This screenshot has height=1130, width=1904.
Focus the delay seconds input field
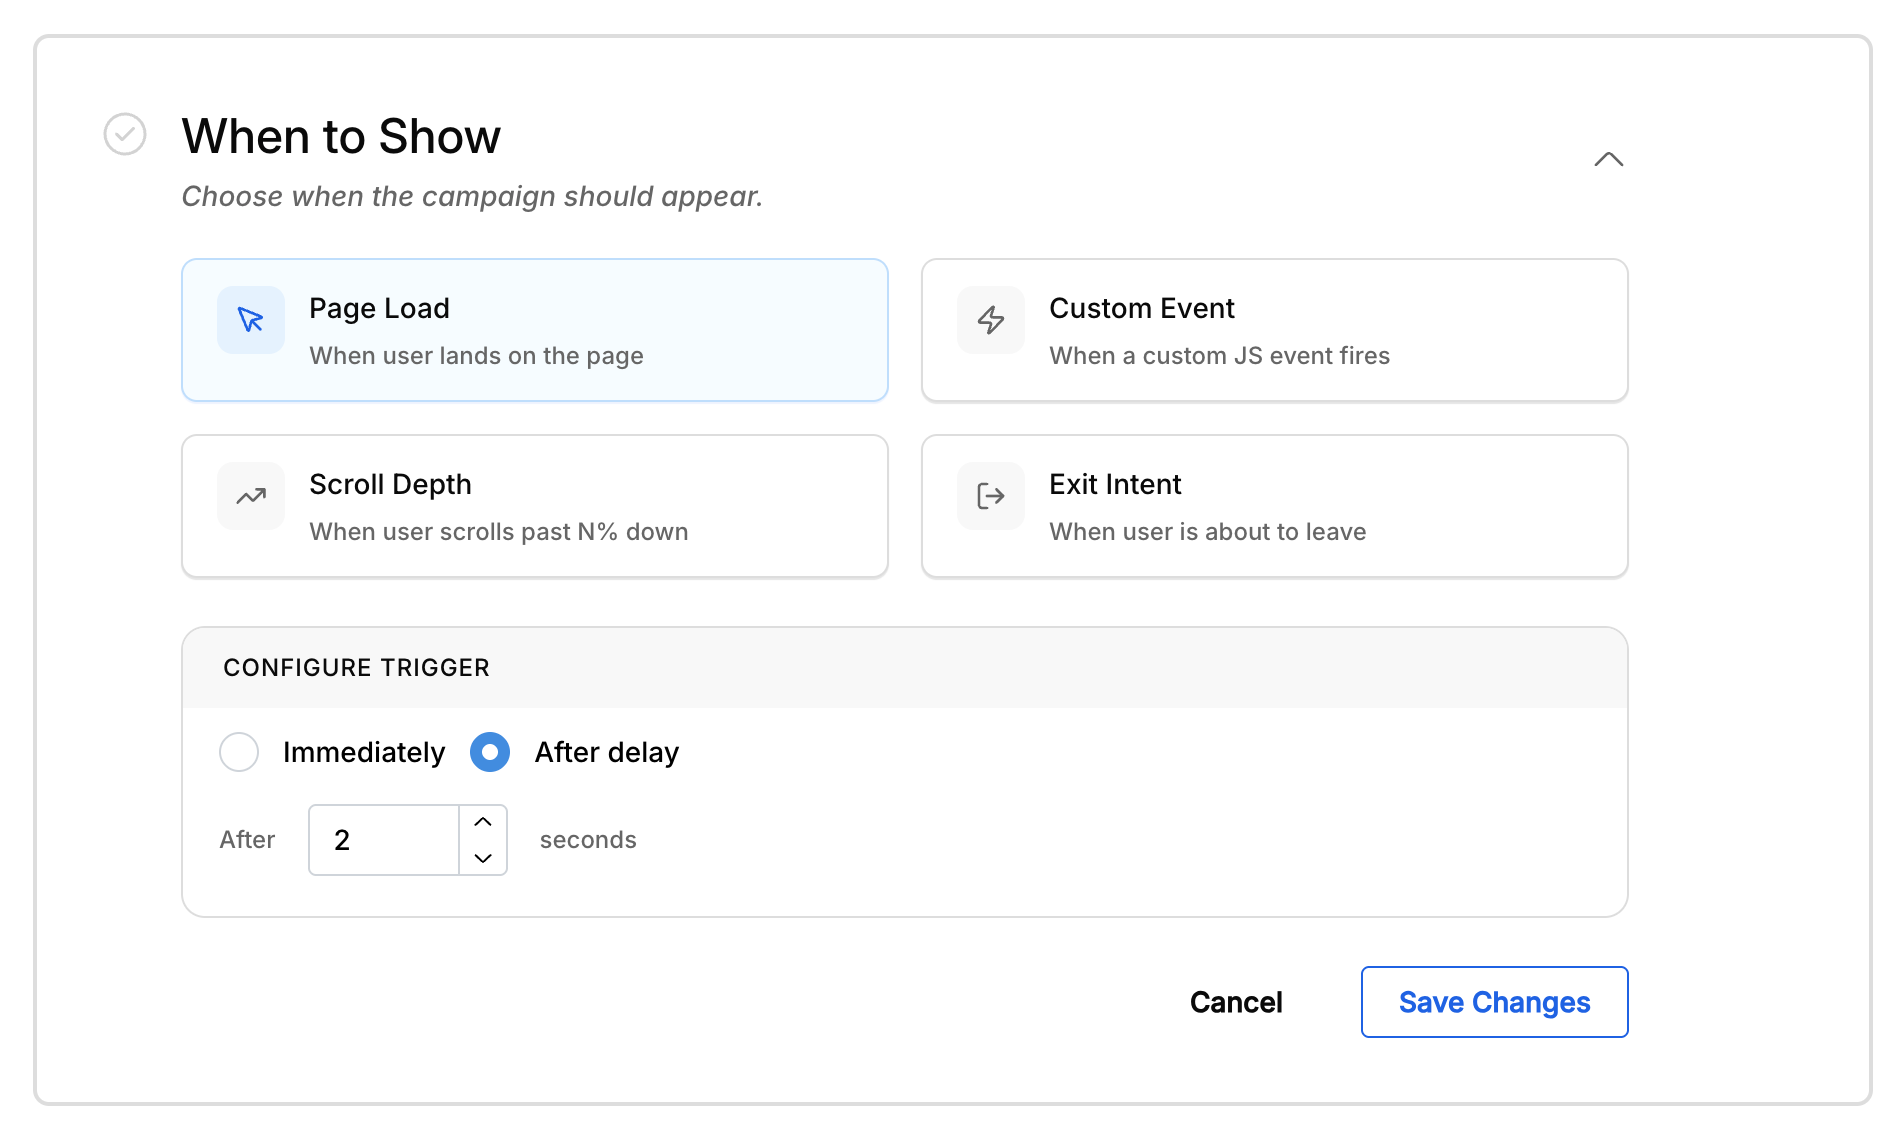click(384, 840)
